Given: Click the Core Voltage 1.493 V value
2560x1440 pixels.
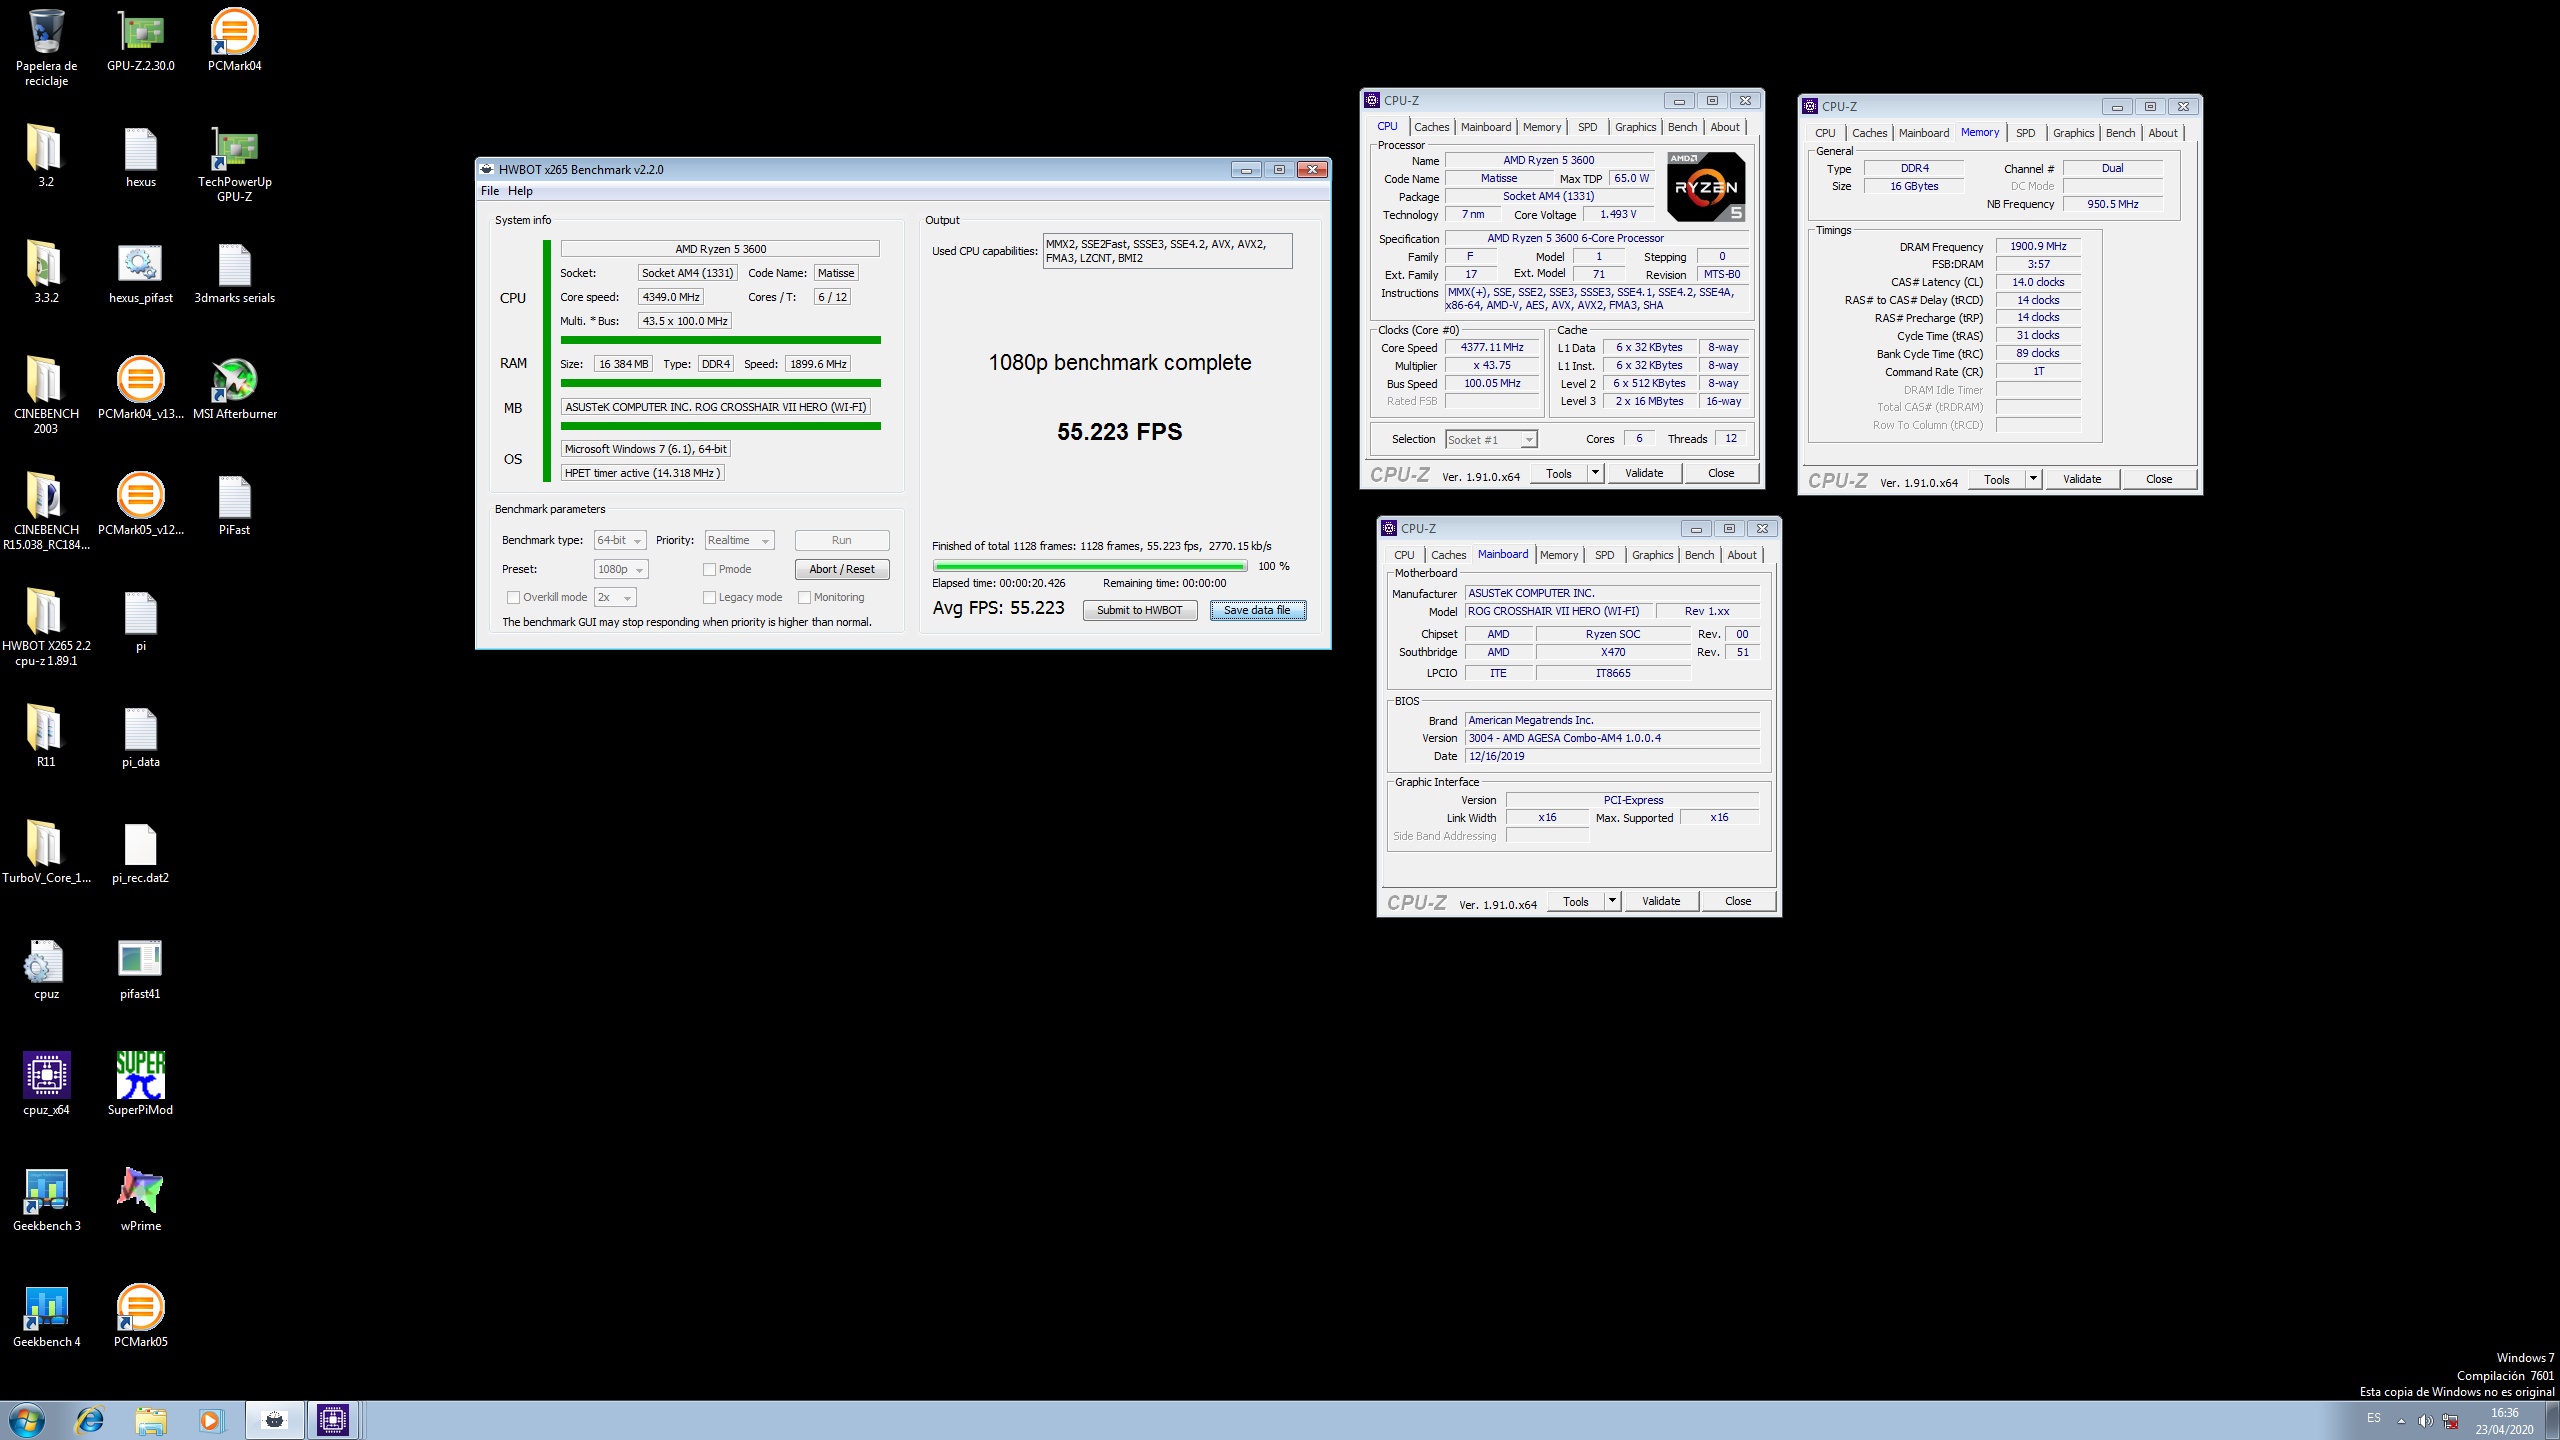Looking at the screenshot, I should click(x=1618, y=214).
